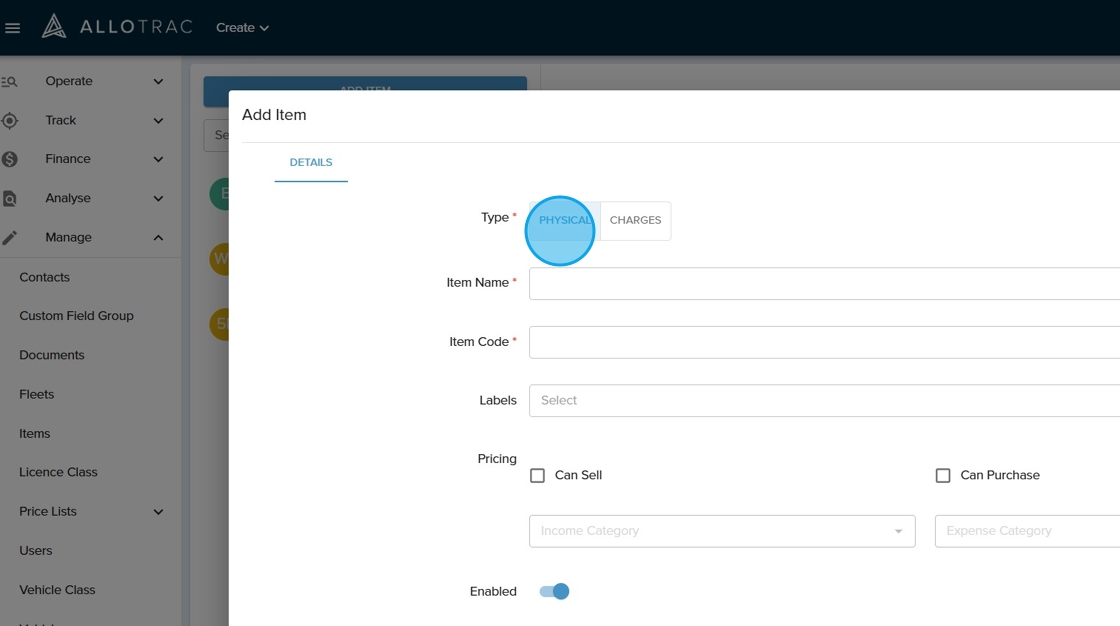1120x626 pixels.
Task: Click the Analyse magnifier icon
Action: tap(10, 199)
